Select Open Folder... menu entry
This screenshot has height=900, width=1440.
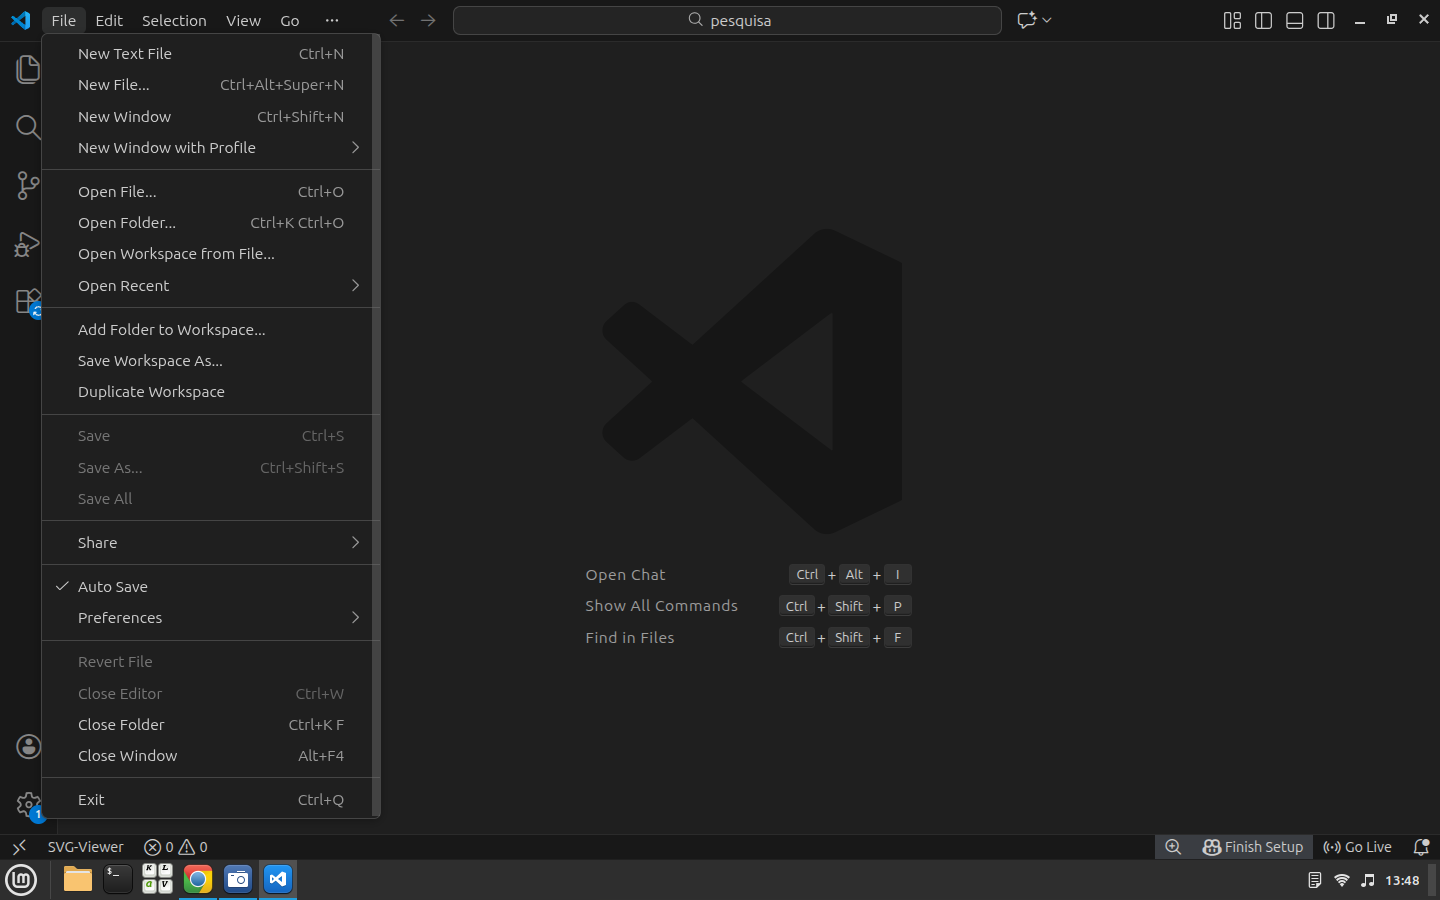127,223
